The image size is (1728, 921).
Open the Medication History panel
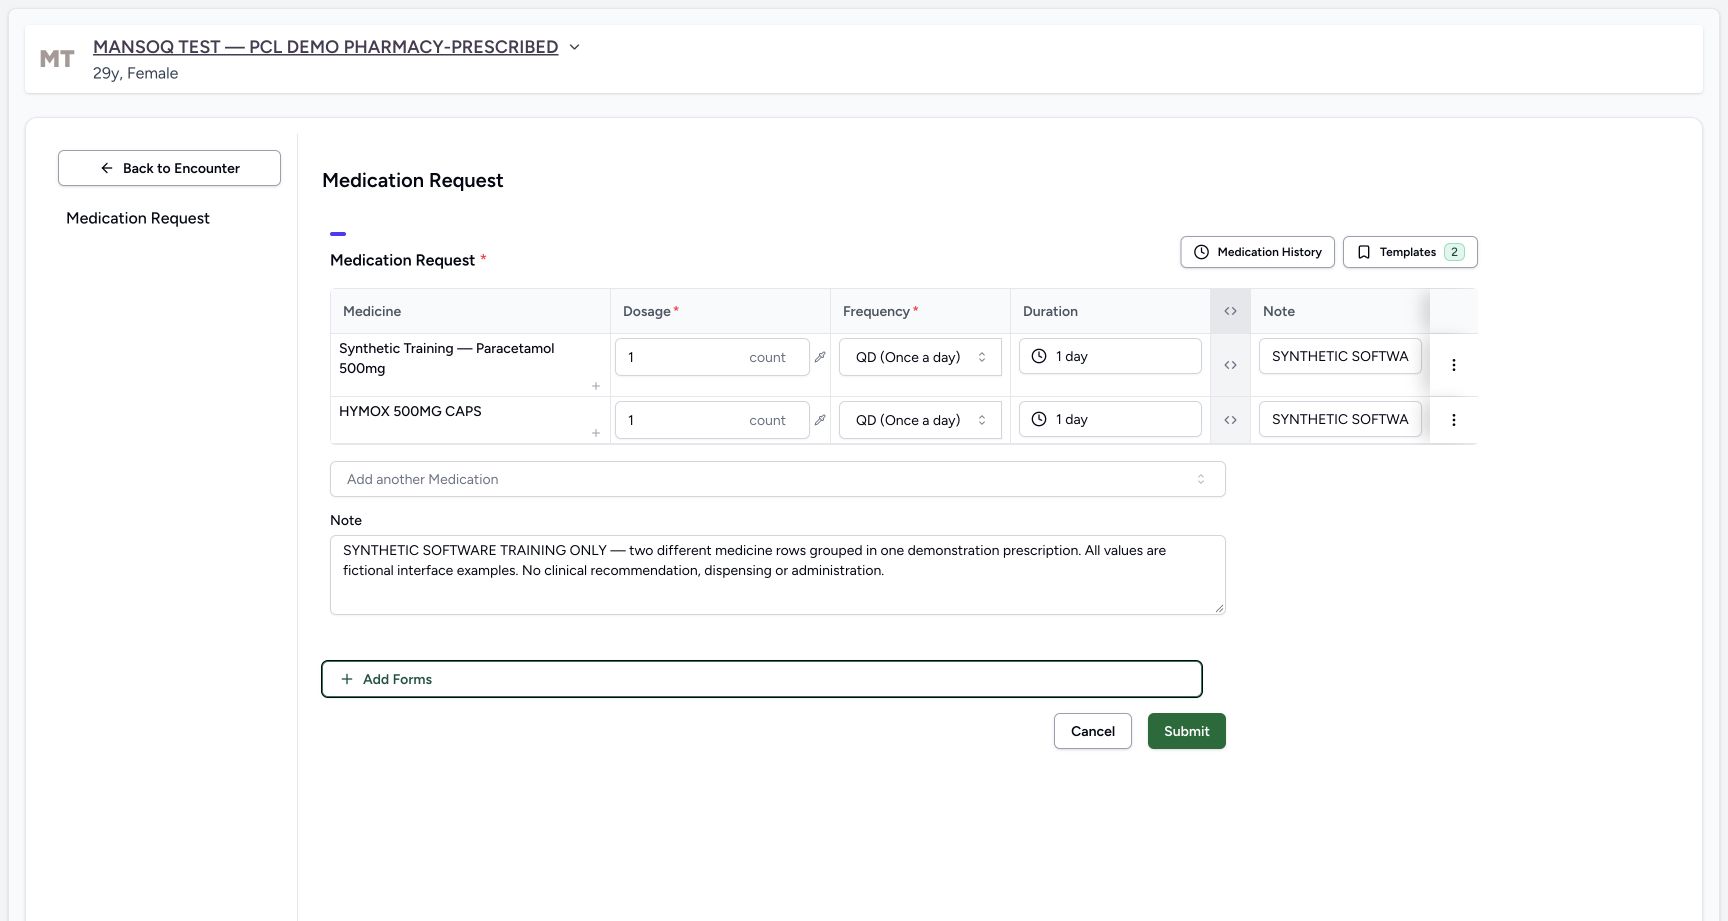pos(1257,252)
